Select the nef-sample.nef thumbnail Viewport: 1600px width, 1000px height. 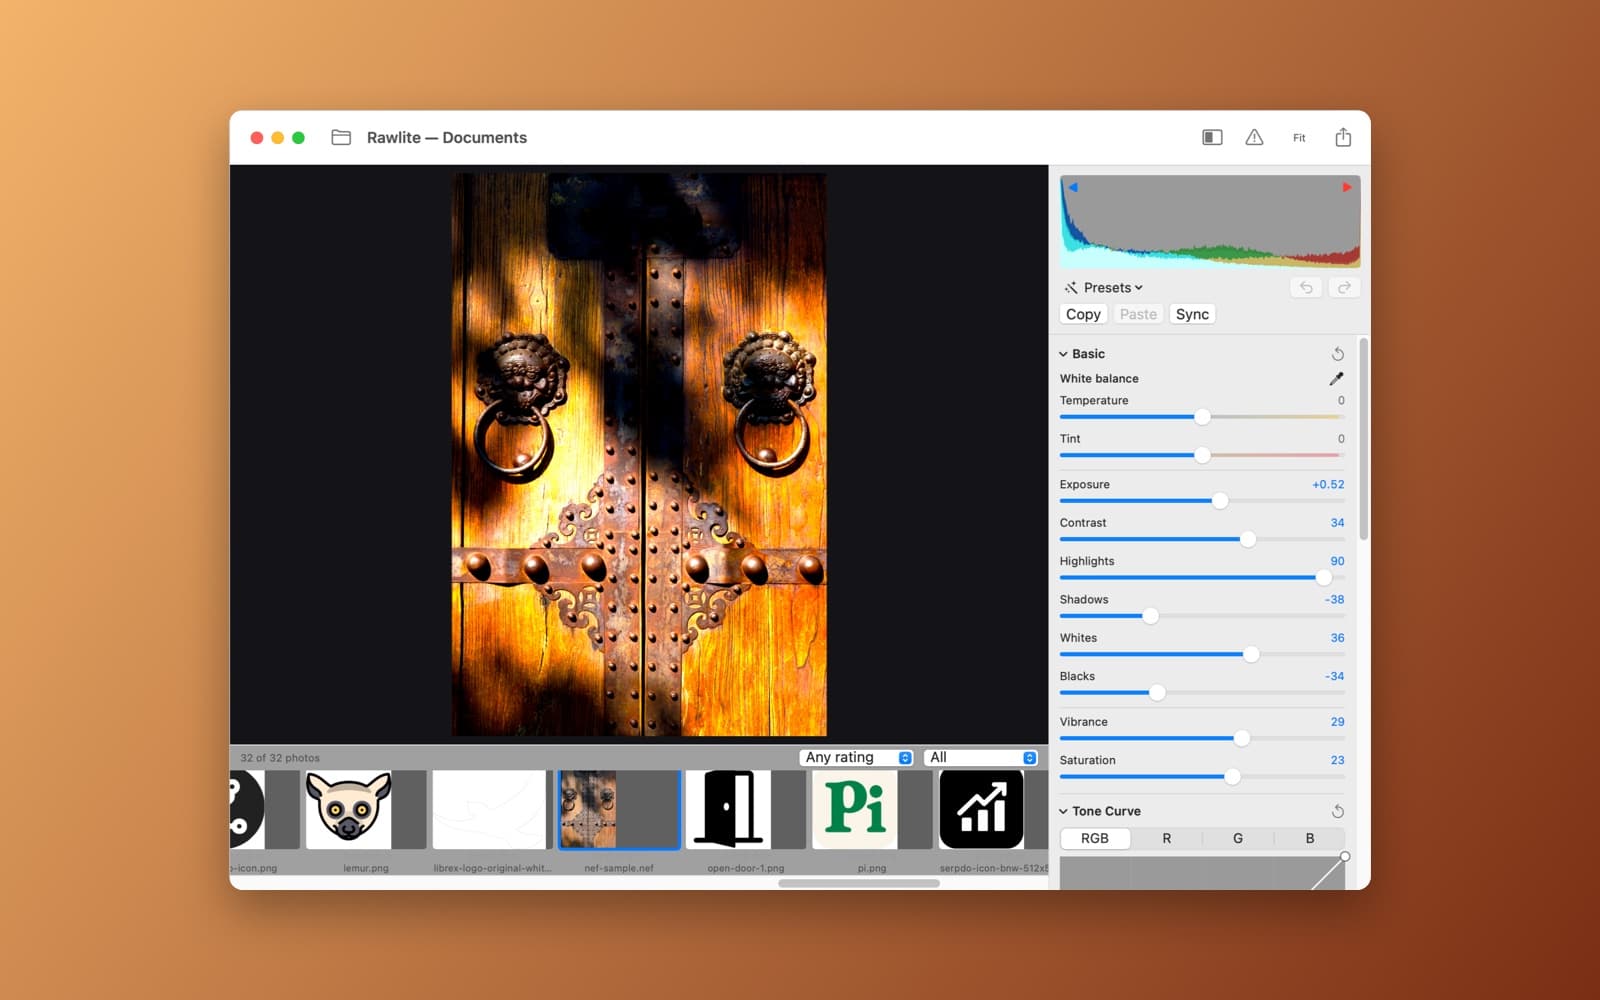click(619, 810)
